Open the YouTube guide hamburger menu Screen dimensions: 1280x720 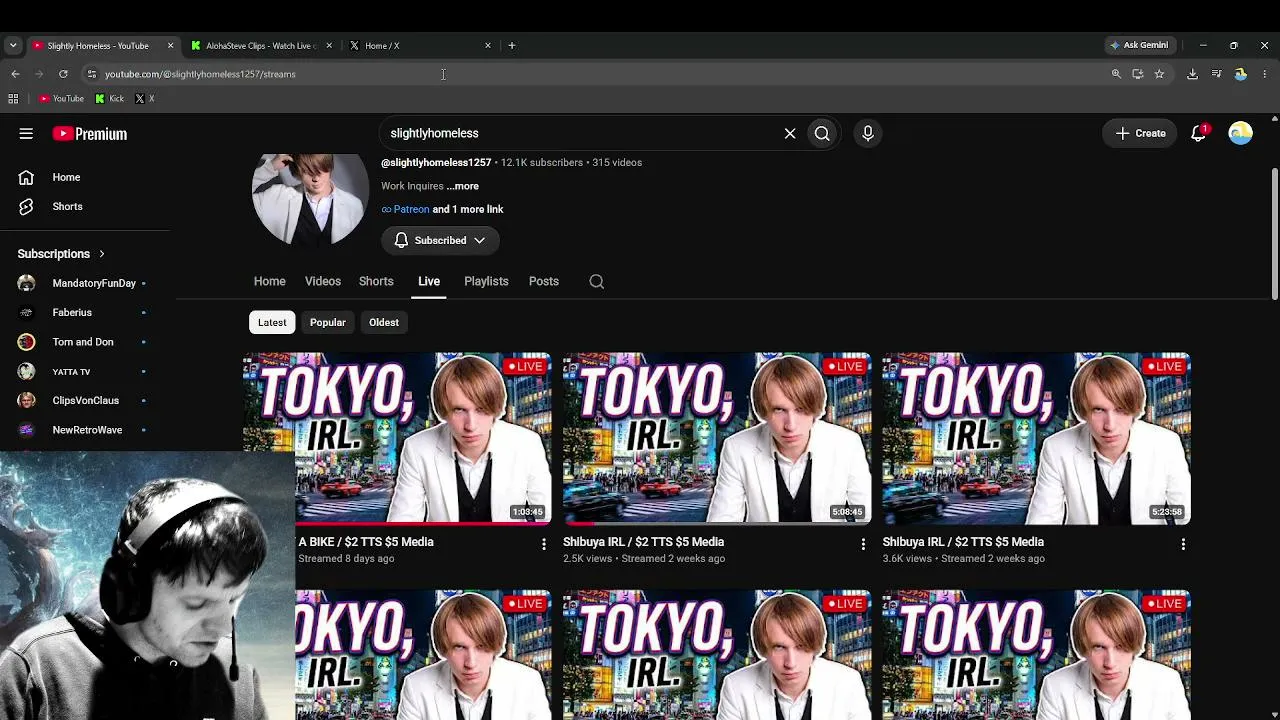[26, 133]
